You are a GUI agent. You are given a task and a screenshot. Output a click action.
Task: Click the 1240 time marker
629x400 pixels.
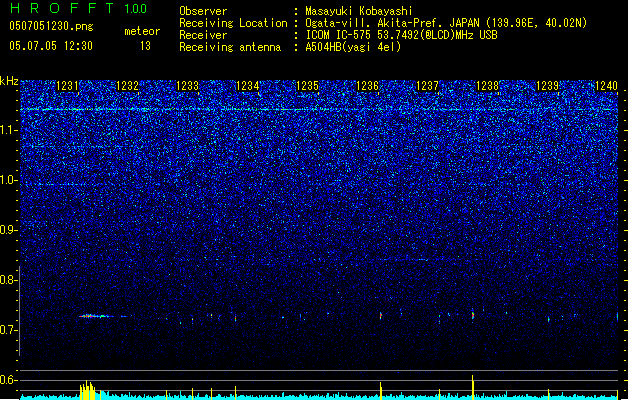click(606, 86)
